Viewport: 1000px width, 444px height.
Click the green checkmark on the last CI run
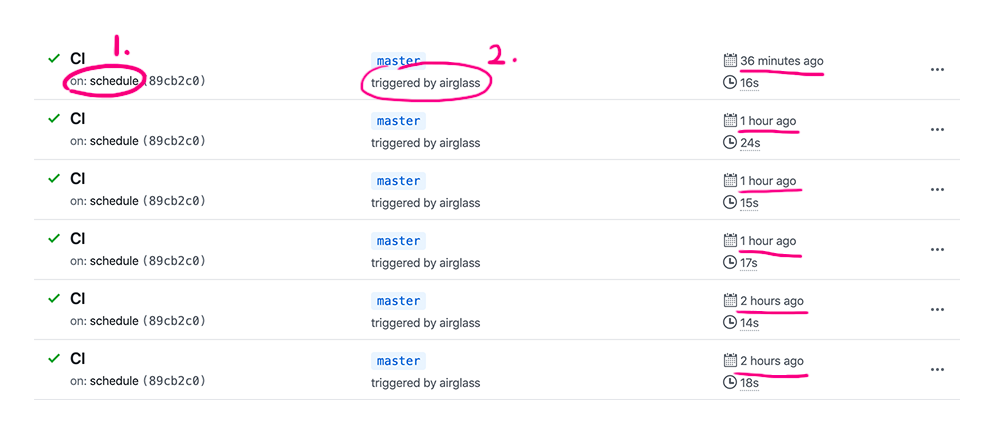coord(54,359)
